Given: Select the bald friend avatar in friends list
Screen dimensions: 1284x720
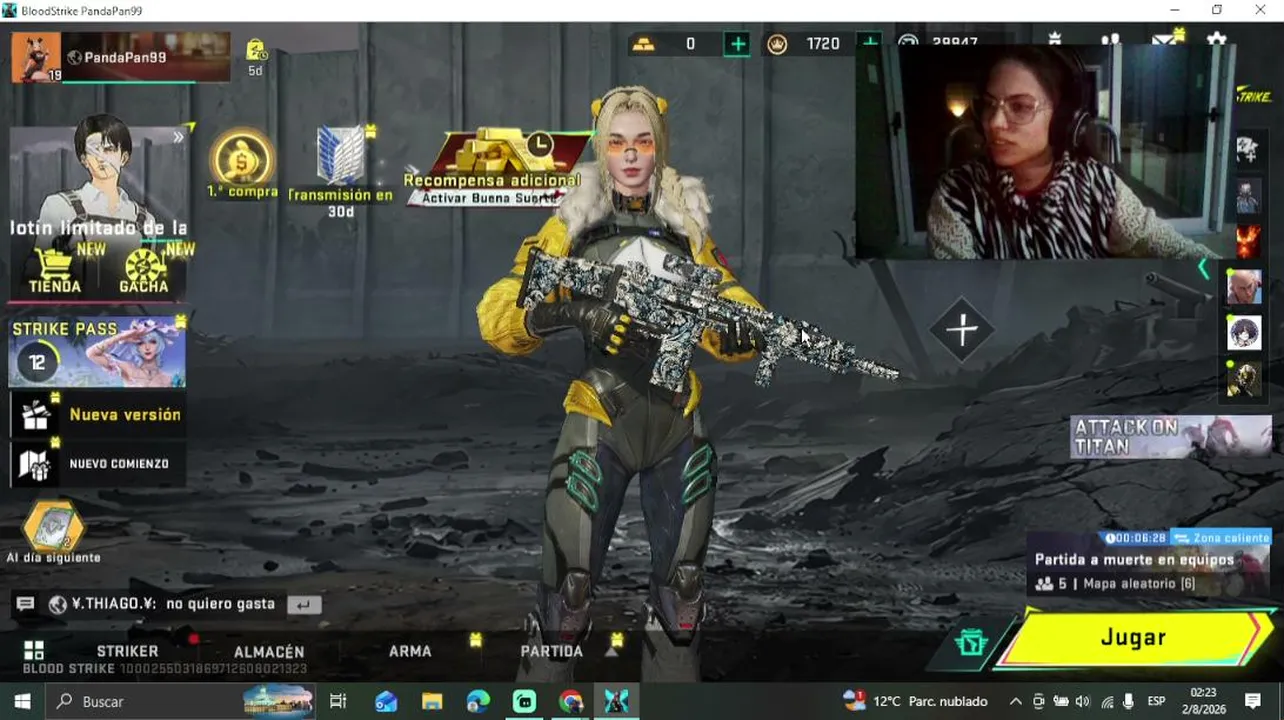Looking at the screenshot, I should pyautogui.click(x=1244, y=288).
